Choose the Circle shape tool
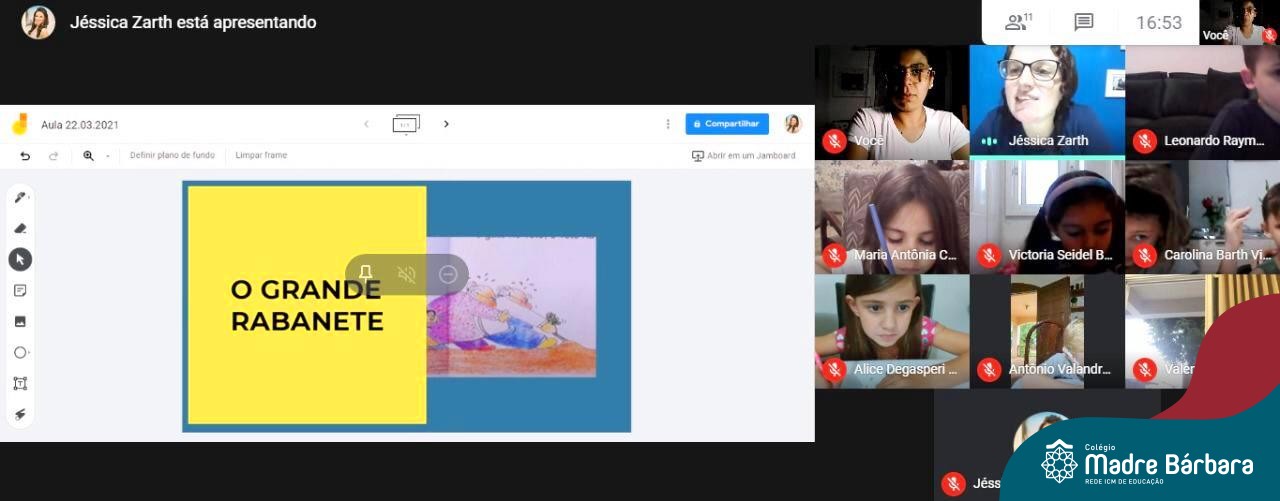 20,353
